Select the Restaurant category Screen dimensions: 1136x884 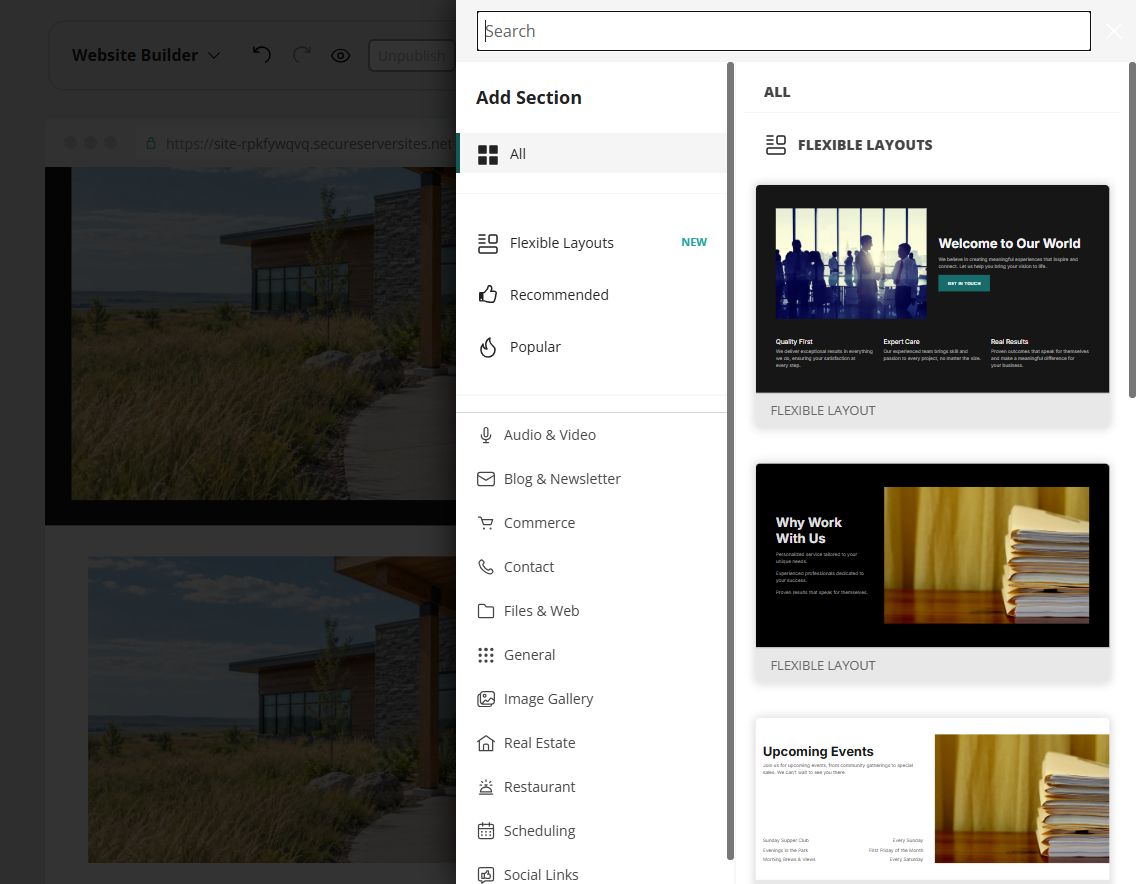click(591, 787)
